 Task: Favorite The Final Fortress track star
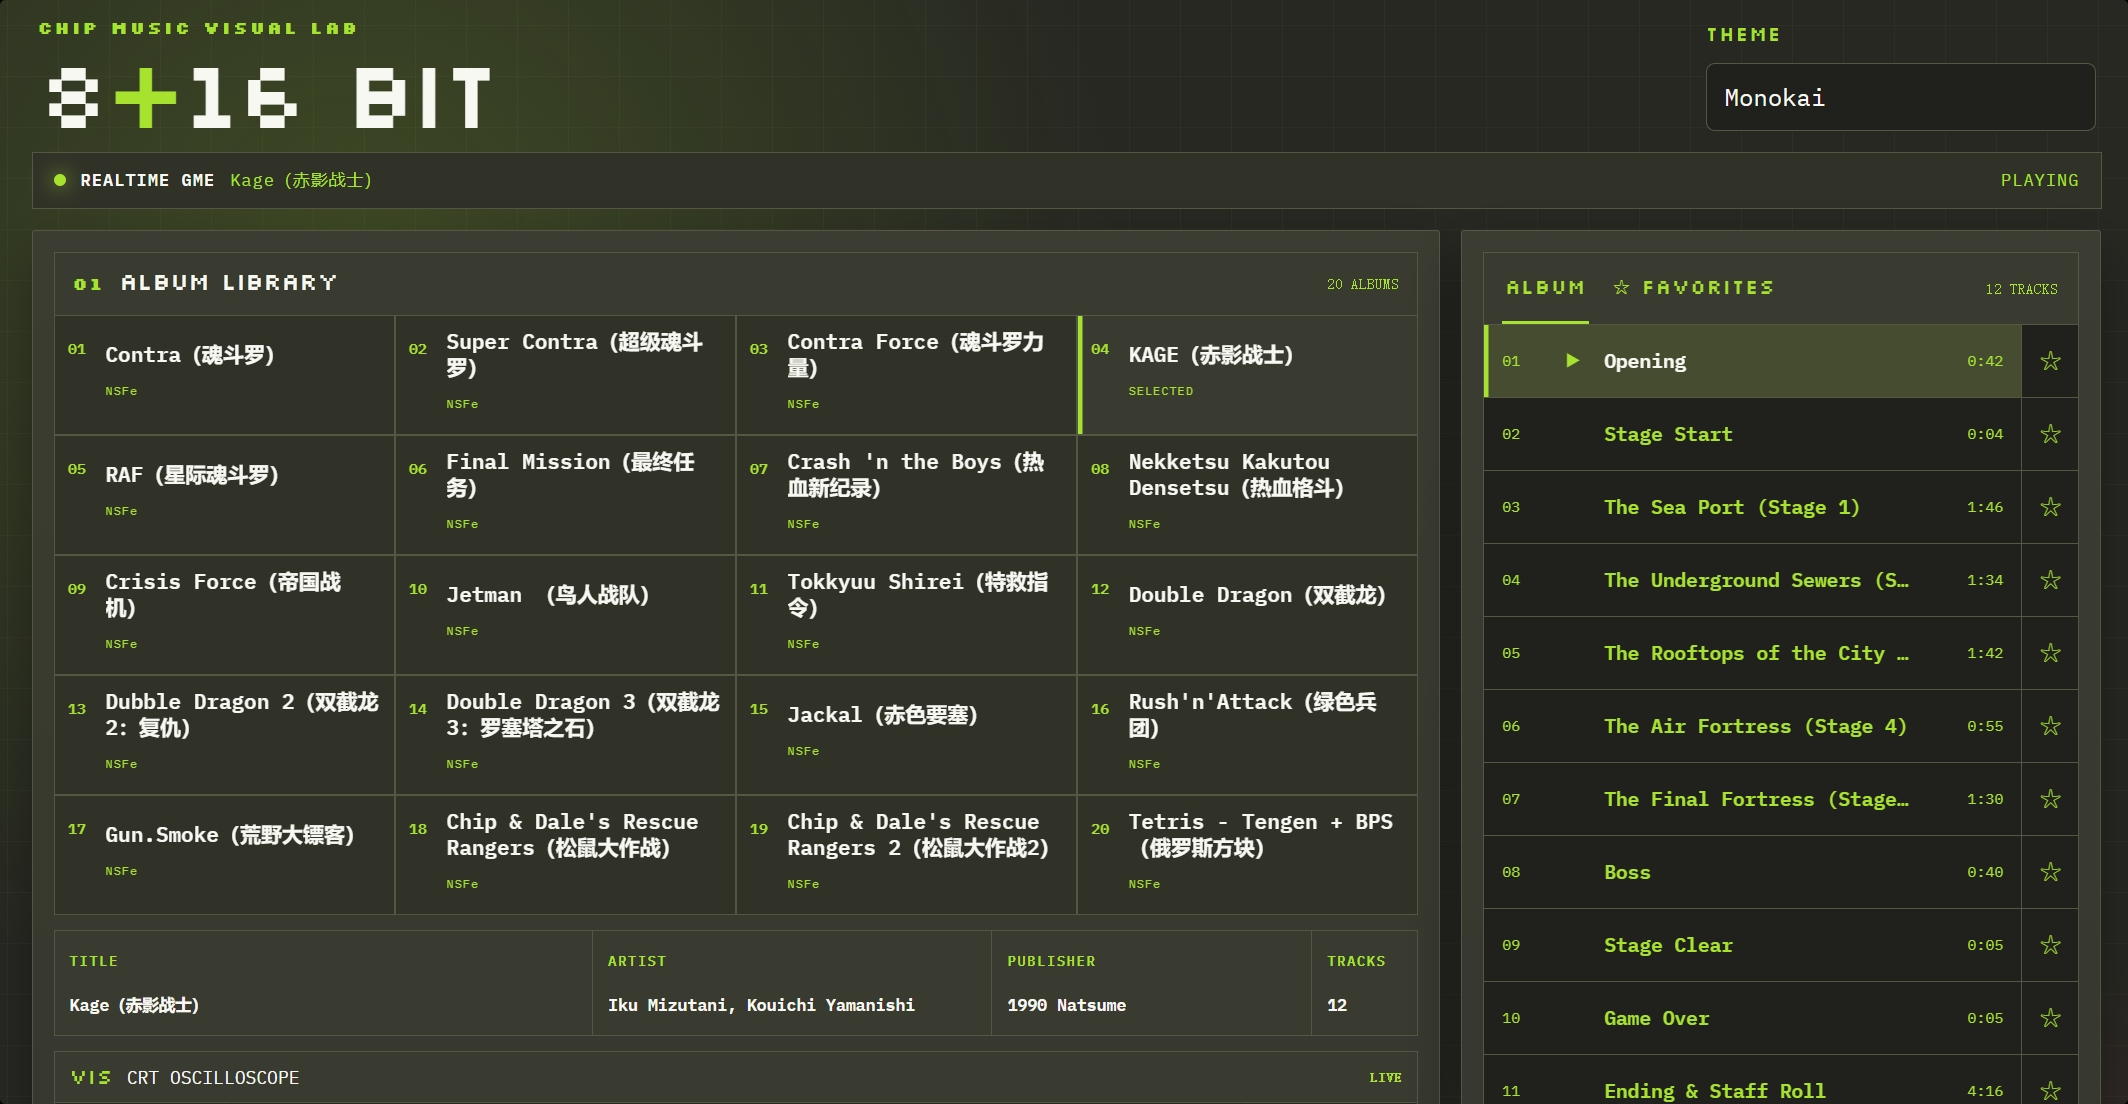point(2050,799)
